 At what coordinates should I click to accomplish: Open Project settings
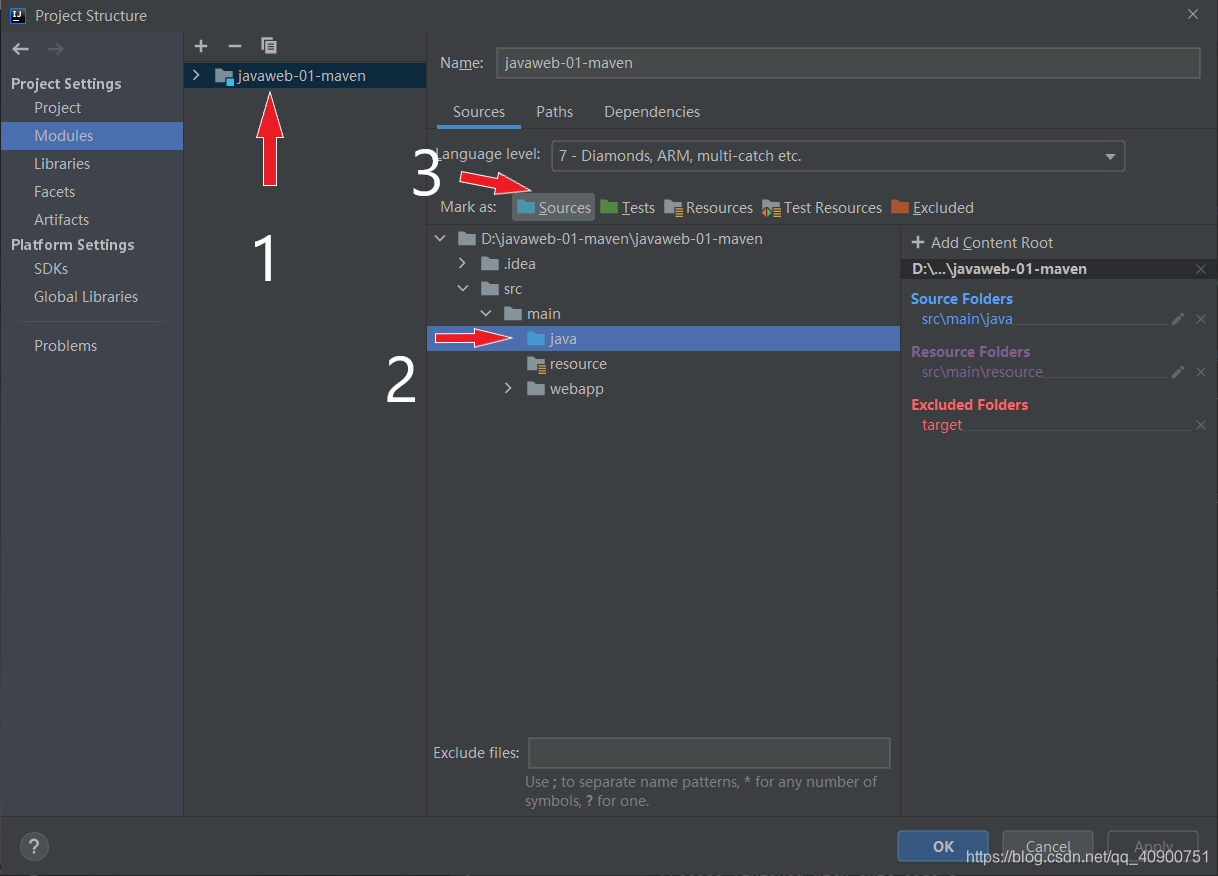click(57, 108)
